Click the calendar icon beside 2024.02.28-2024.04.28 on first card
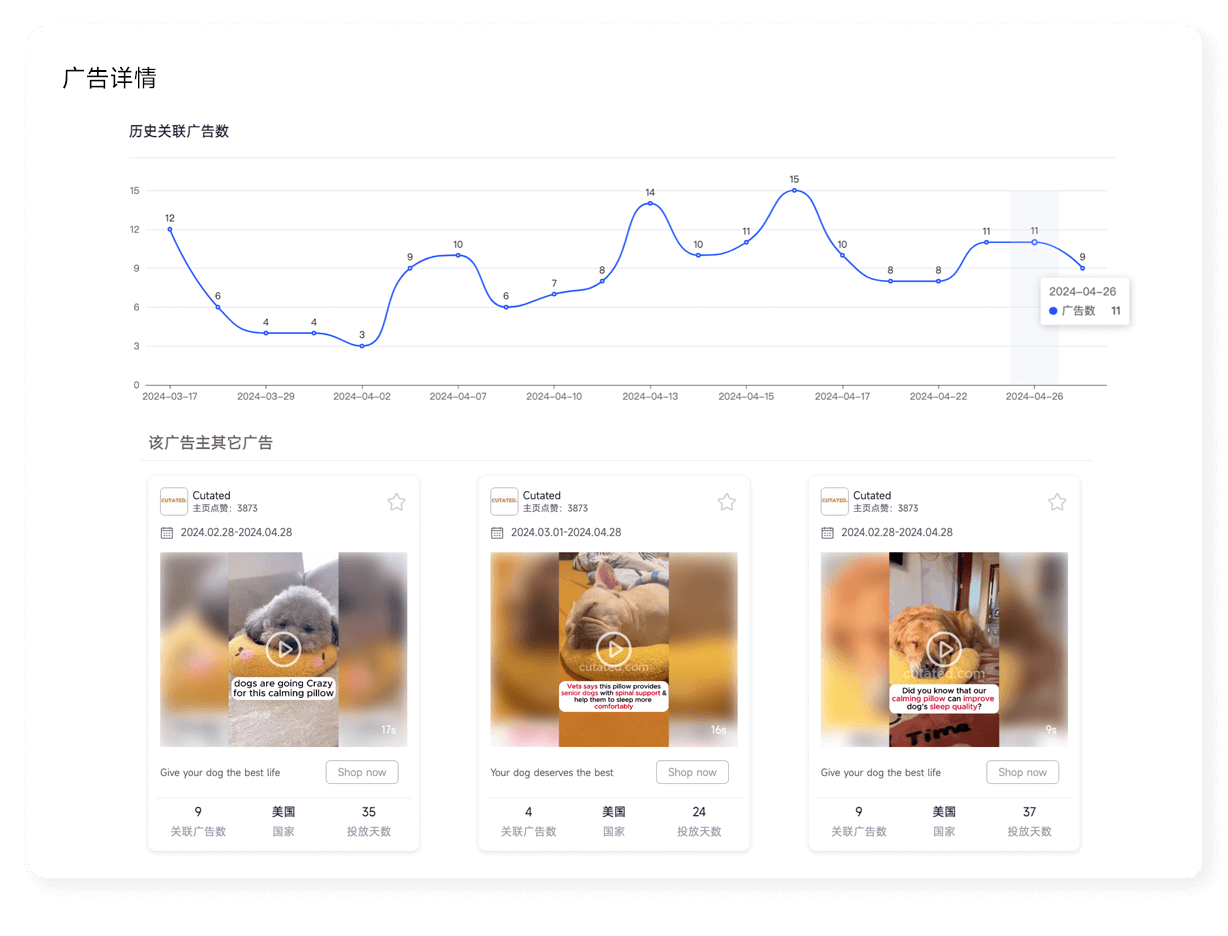 tap(166, 533)
